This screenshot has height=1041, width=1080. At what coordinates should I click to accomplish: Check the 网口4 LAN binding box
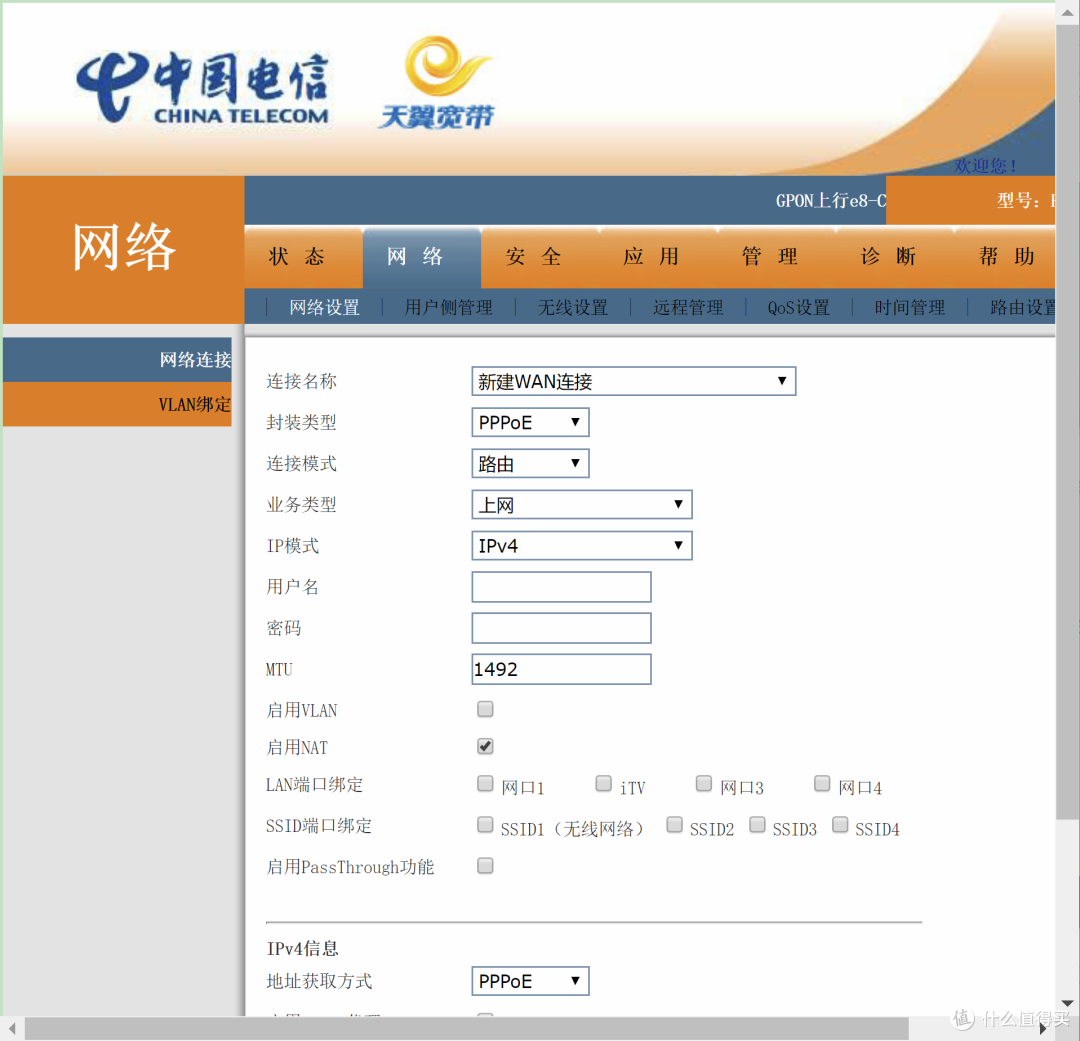pos(822,783)
